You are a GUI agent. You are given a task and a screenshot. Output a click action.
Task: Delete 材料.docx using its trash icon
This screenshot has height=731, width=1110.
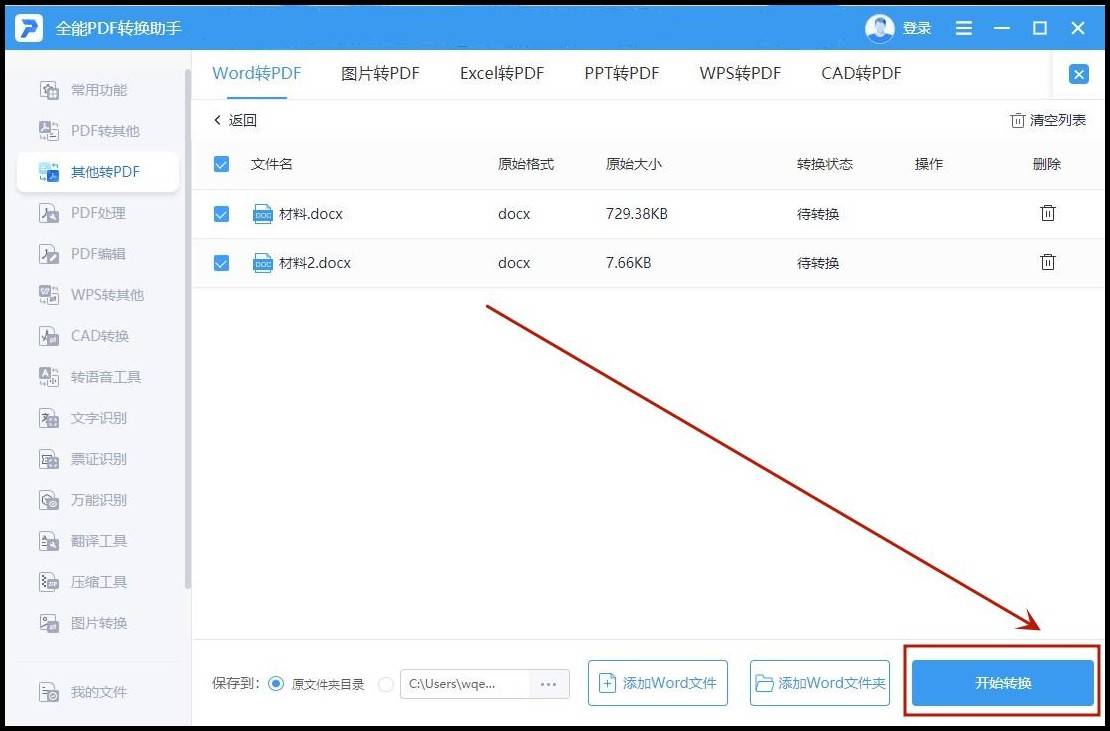point(1047,213)
